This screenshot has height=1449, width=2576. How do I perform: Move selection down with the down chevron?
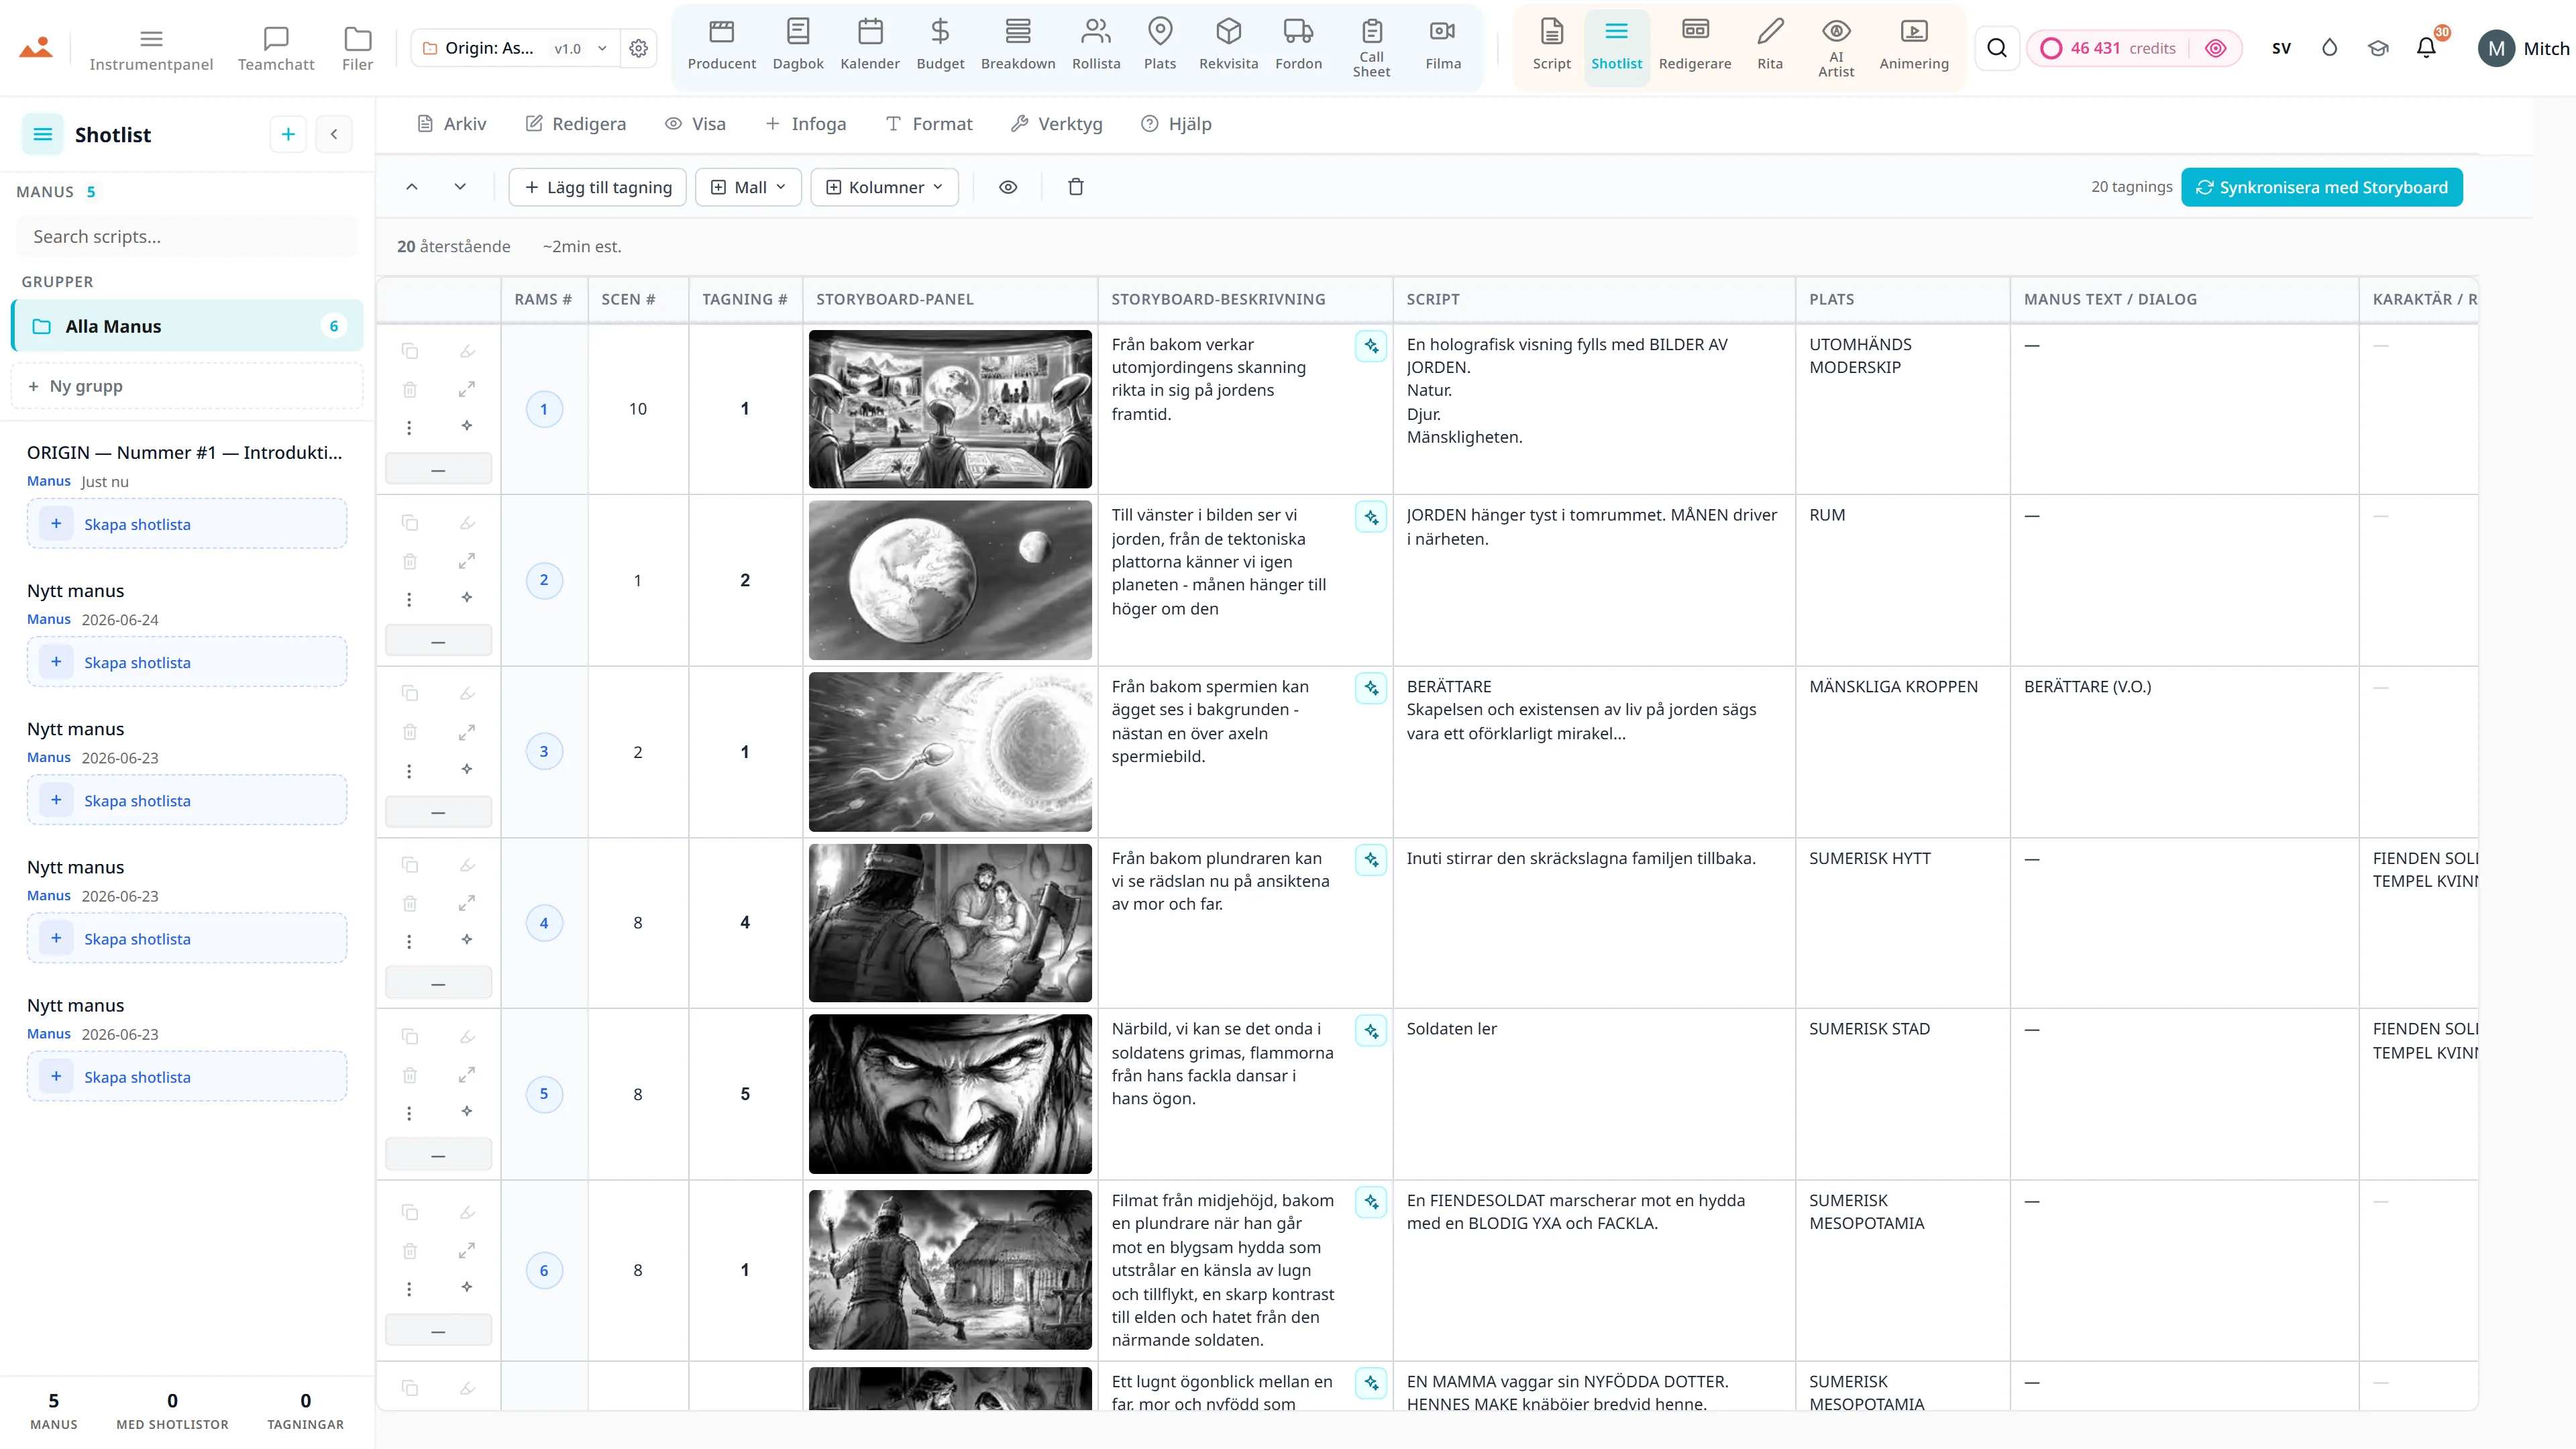tap(460, 187)
